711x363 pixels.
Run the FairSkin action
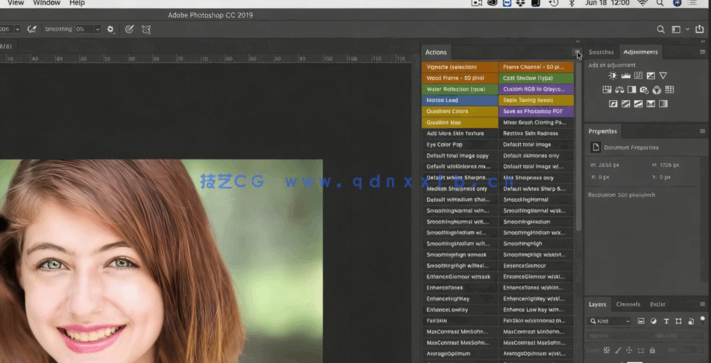[x=460, y=321]
